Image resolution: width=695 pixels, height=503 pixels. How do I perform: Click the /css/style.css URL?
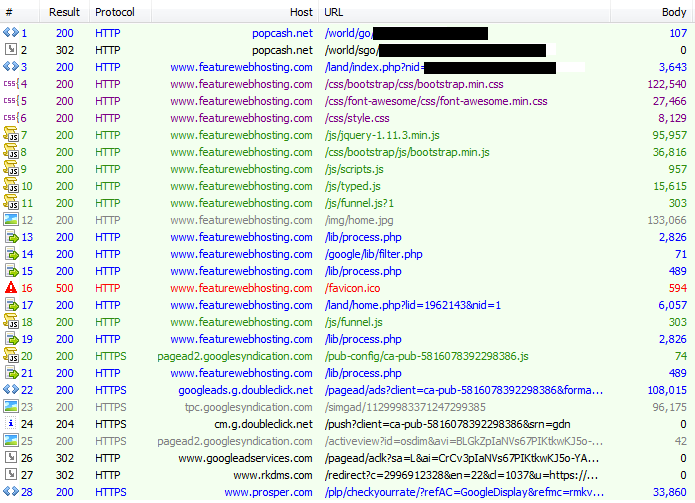[357, 118]
